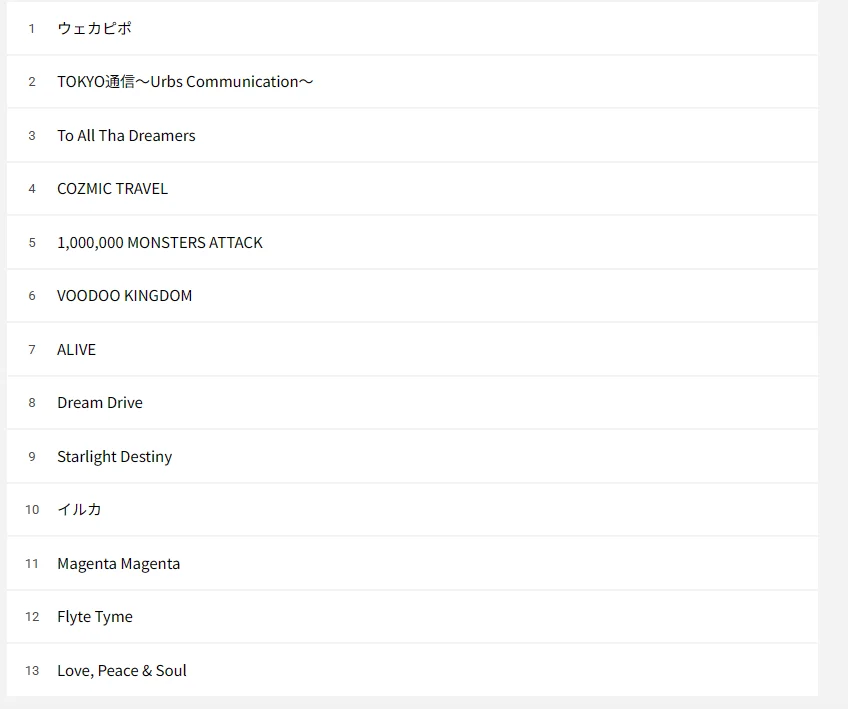Click track number 2 in list
848x709 pixels.
coord(32,82)
